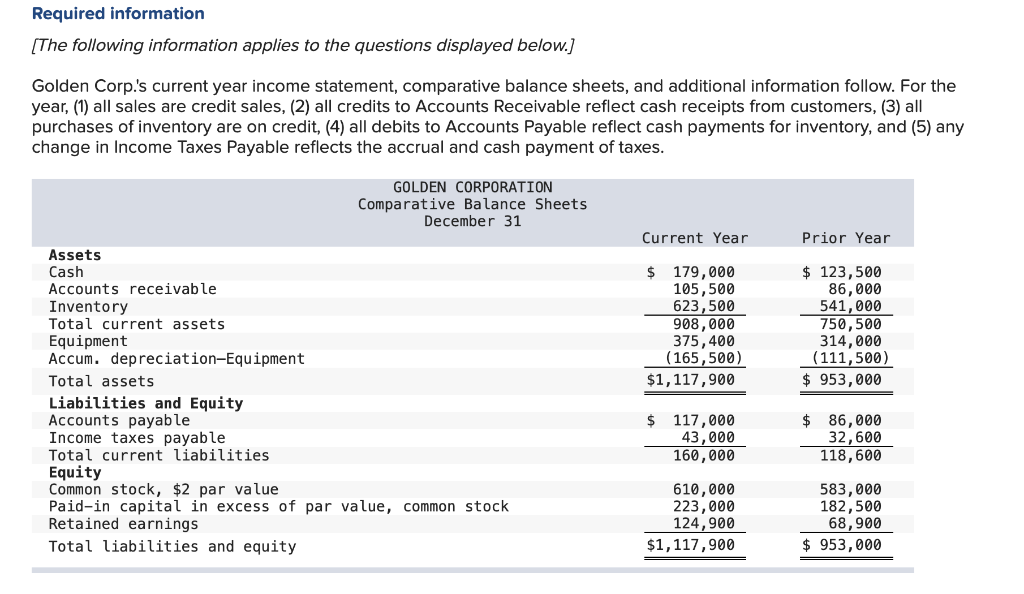Image resolution: width=1024 pixels, height=594 pixels.
Task: Select the GOLDEN CORPORATION title text
Action: [472, 186]
